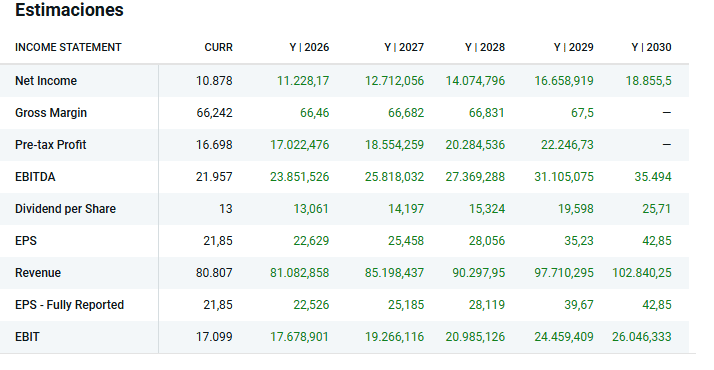Select the Y | 2028 column header
The image size is (714, 370).
coord(485,47)
